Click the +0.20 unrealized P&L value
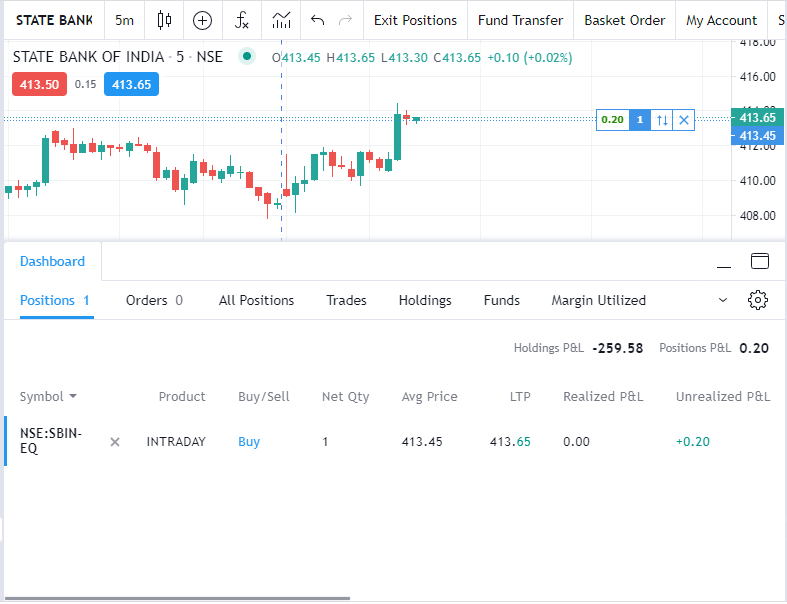 click(693, 442)
